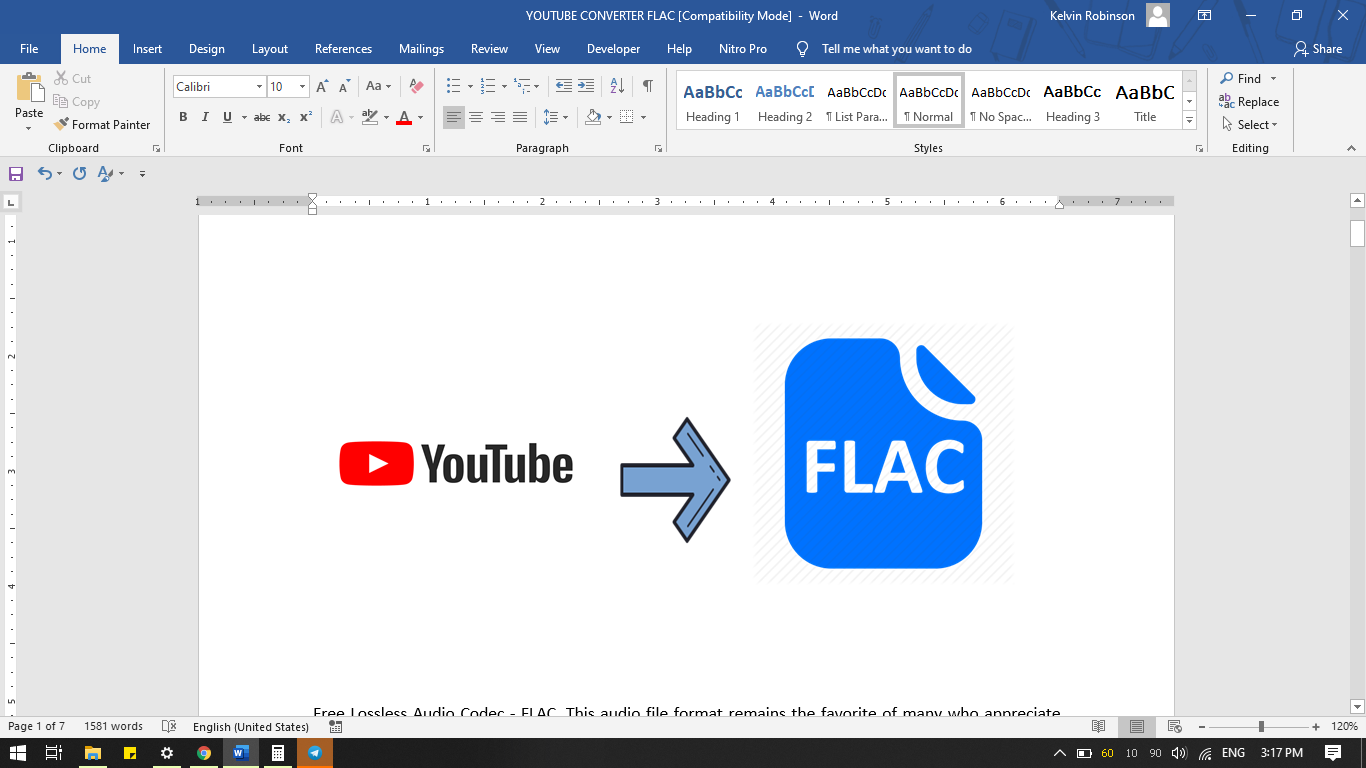Open the Font dialog launcher
Screen dimensions: 1366x768
(427, 148)
